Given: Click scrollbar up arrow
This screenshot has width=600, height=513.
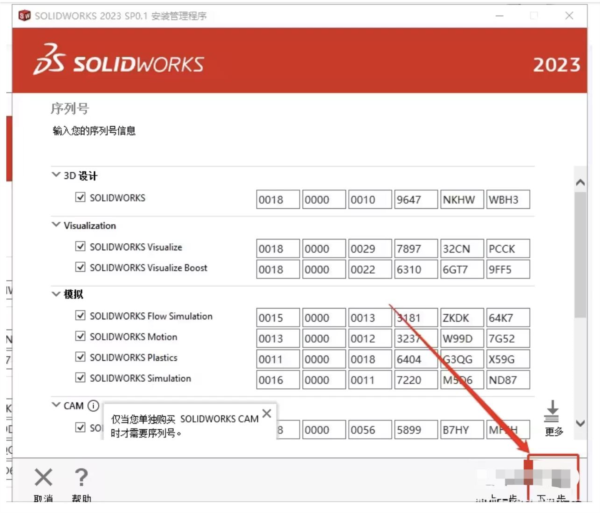Looking at the screenshot, I should pyautogui.click(x=580, y=182).
